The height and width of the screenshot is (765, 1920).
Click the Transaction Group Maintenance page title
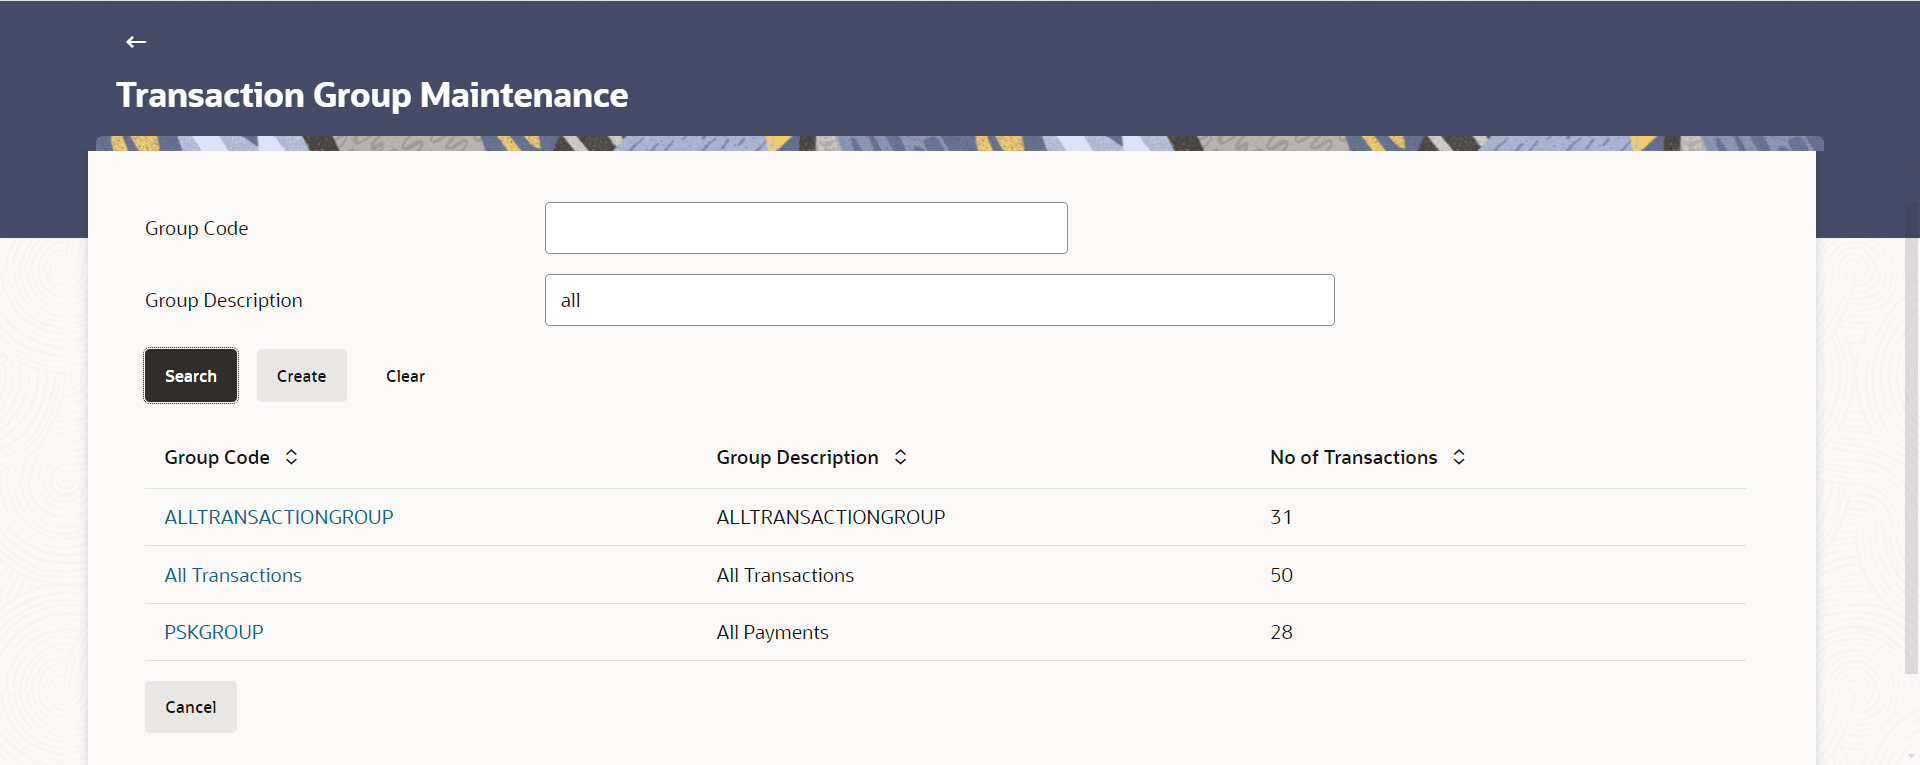(x=372, y=95)
